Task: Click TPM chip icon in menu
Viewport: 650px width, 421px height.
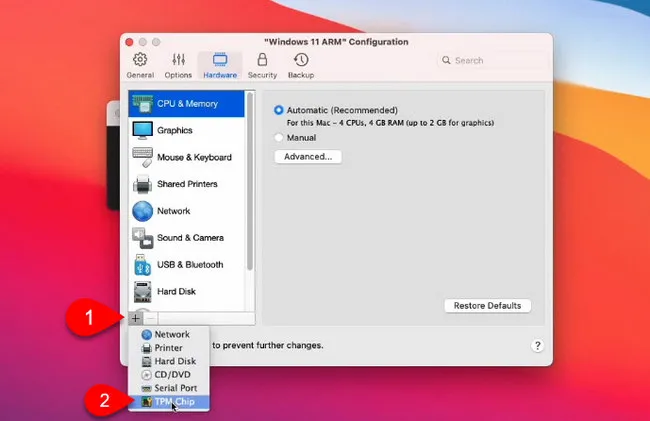Action: click(x=147, y=402)
